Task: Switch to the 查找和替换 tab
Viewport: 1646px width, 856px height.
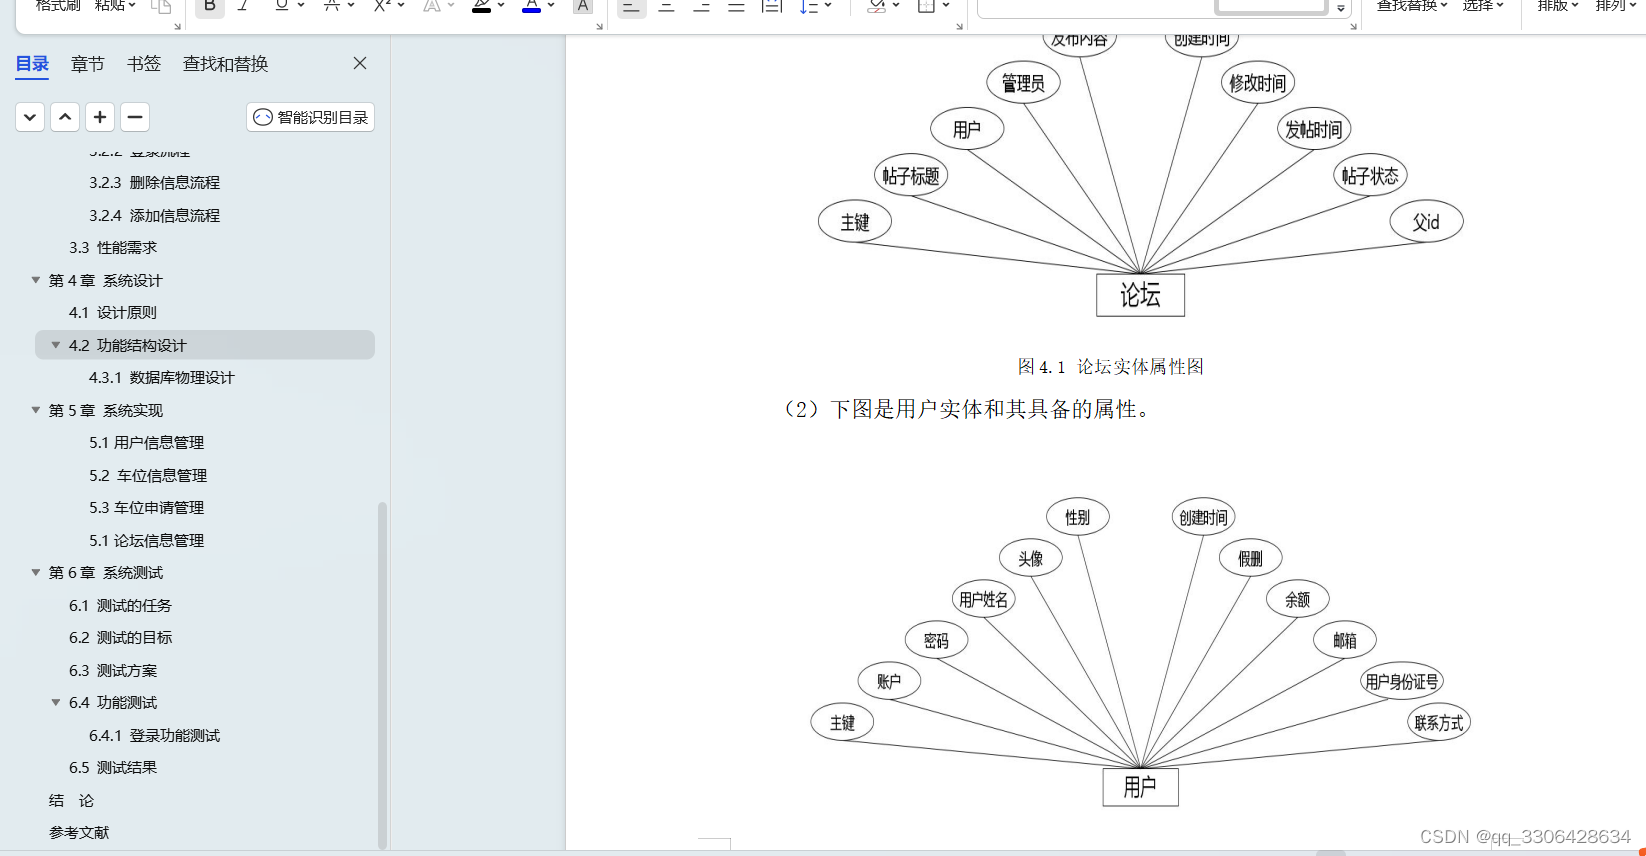Action: coord(226,64)
